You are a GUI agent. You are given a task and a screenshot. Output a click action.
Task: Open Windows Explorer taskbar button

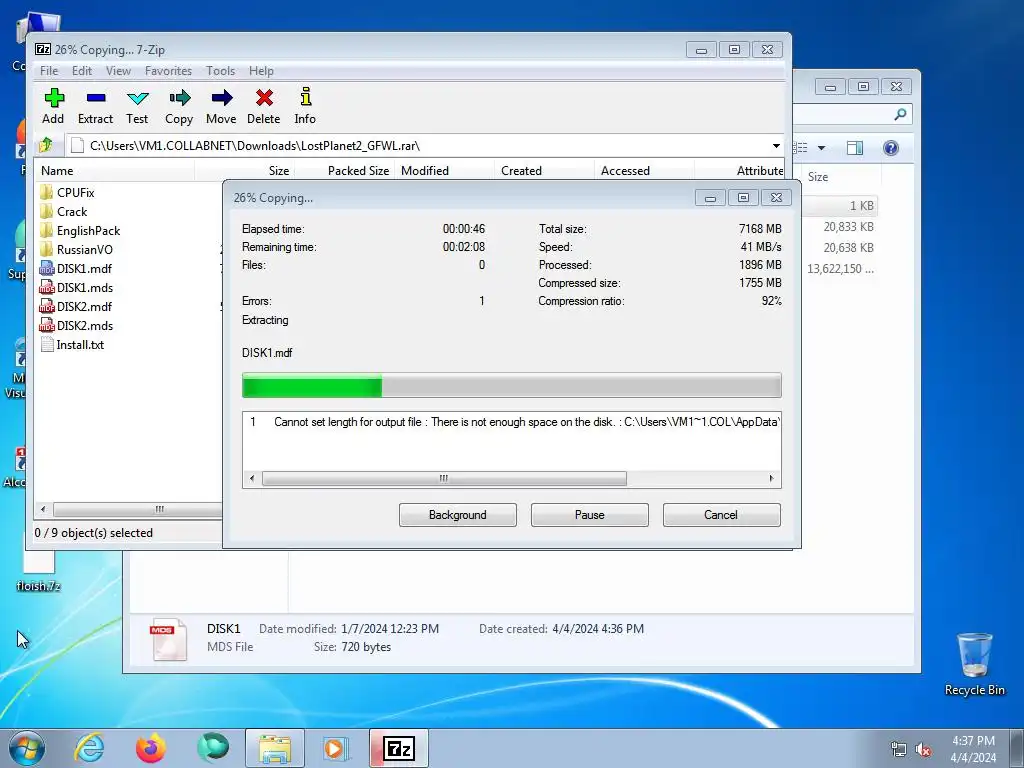[275, 748]
